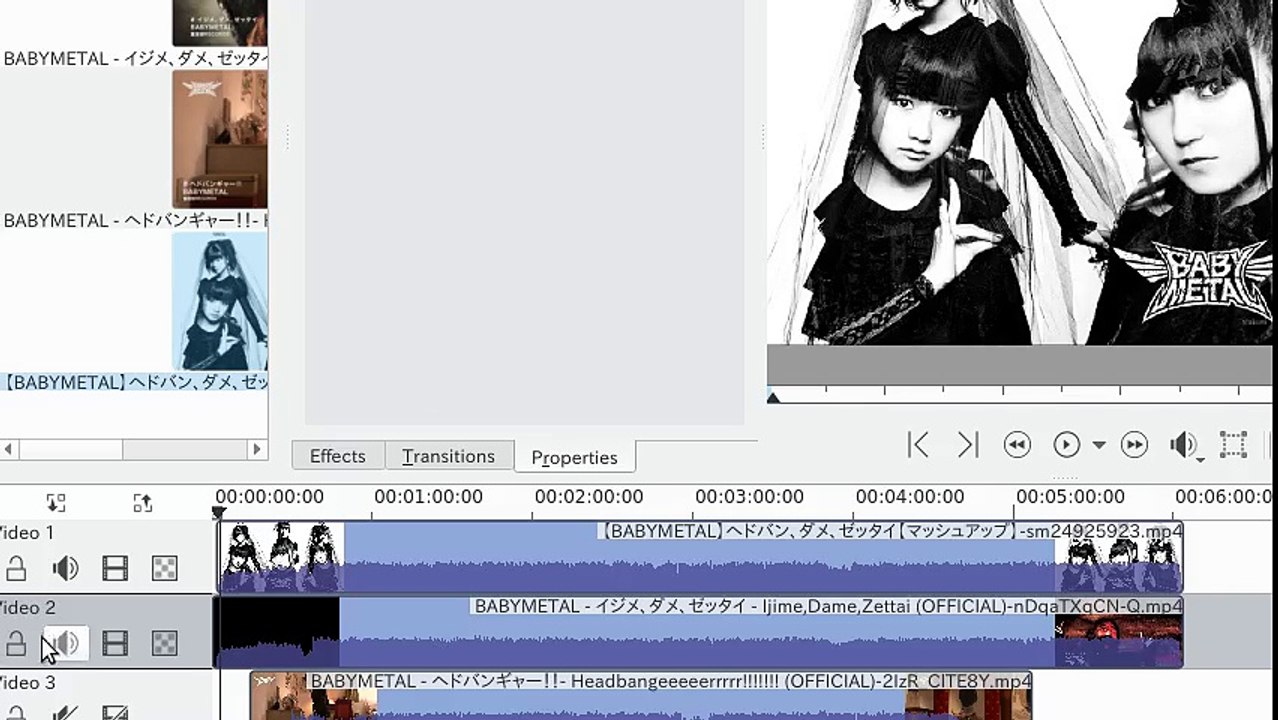
Task: Click the rewind button in monitor
Action: tap(1017, 445)
